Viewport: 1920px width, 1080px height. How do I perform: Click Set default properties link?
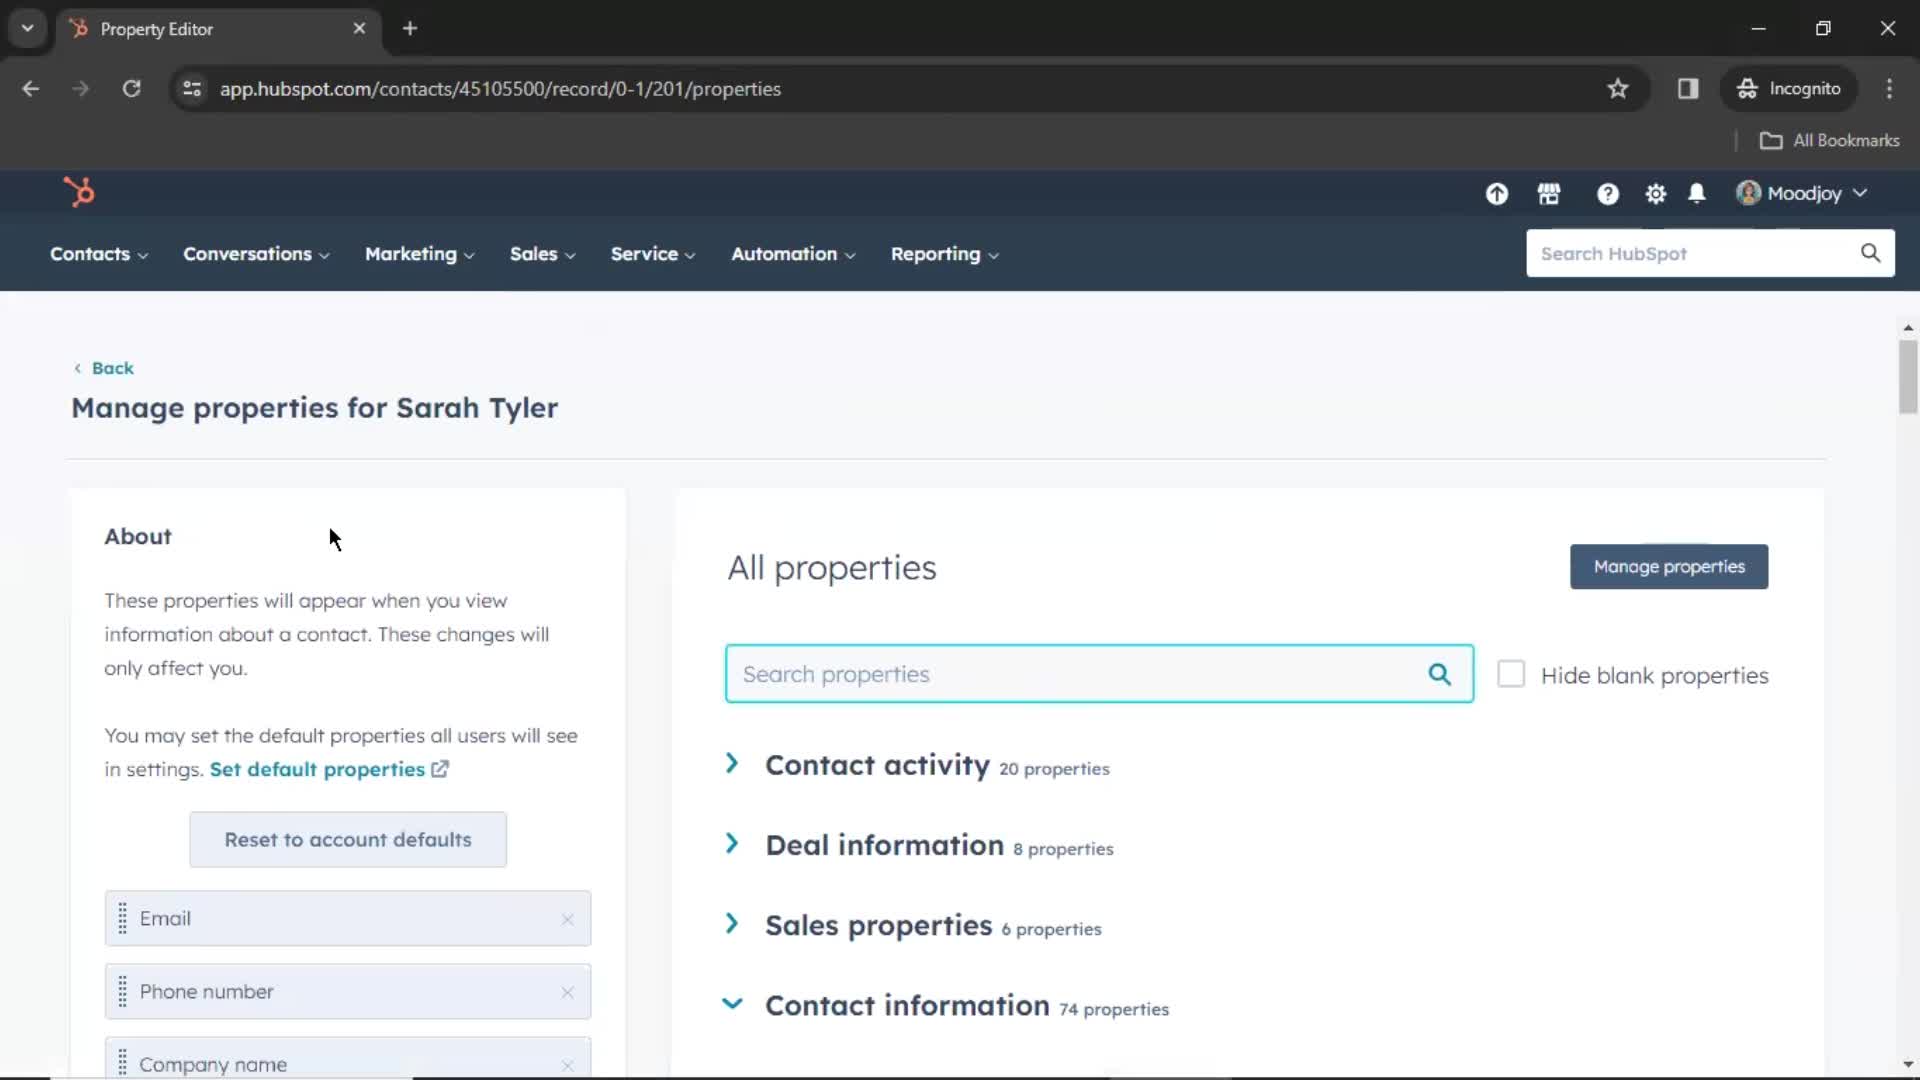pos(327,767)
